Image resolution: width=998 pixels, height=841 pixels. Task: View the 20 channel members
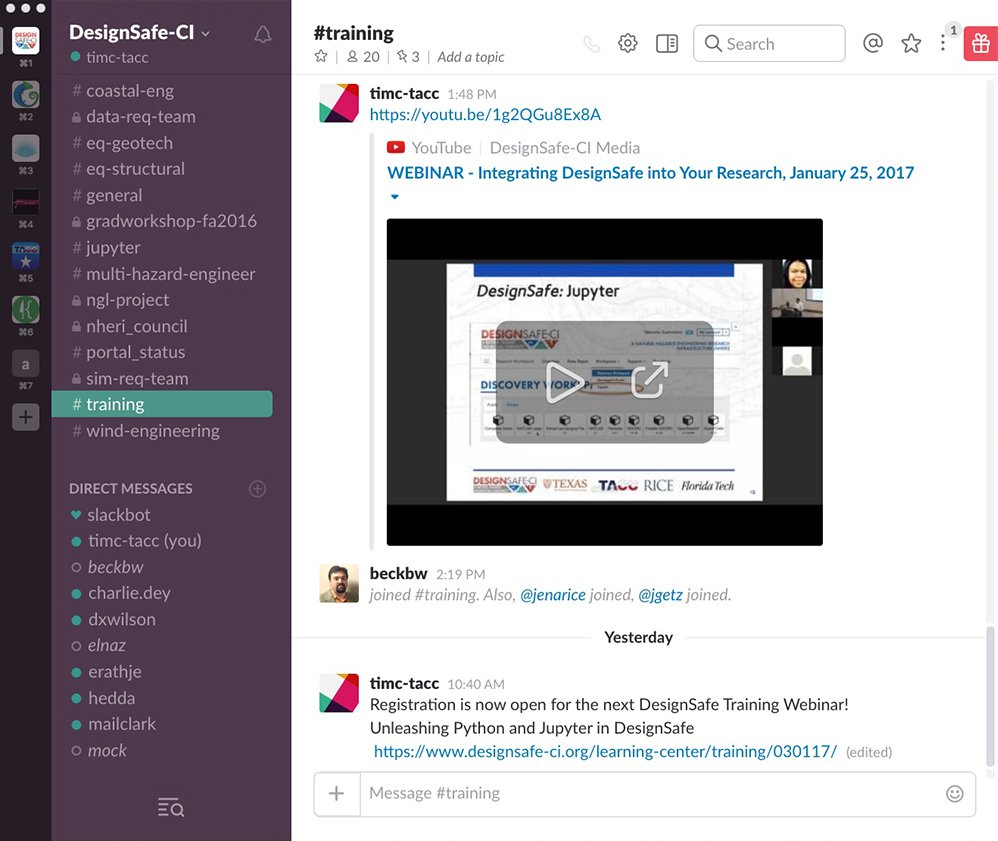[x=363, y=57]
